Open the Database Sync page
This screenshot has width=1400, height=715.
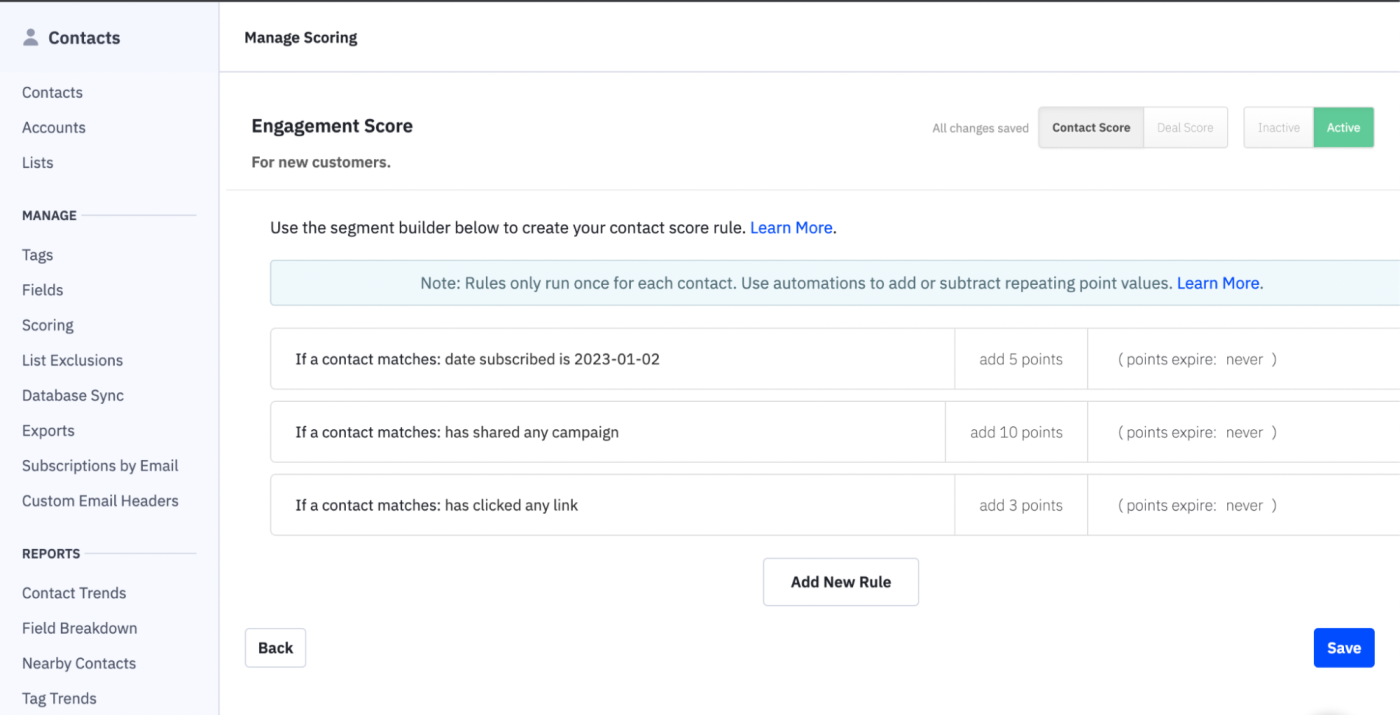click(73, 396)
